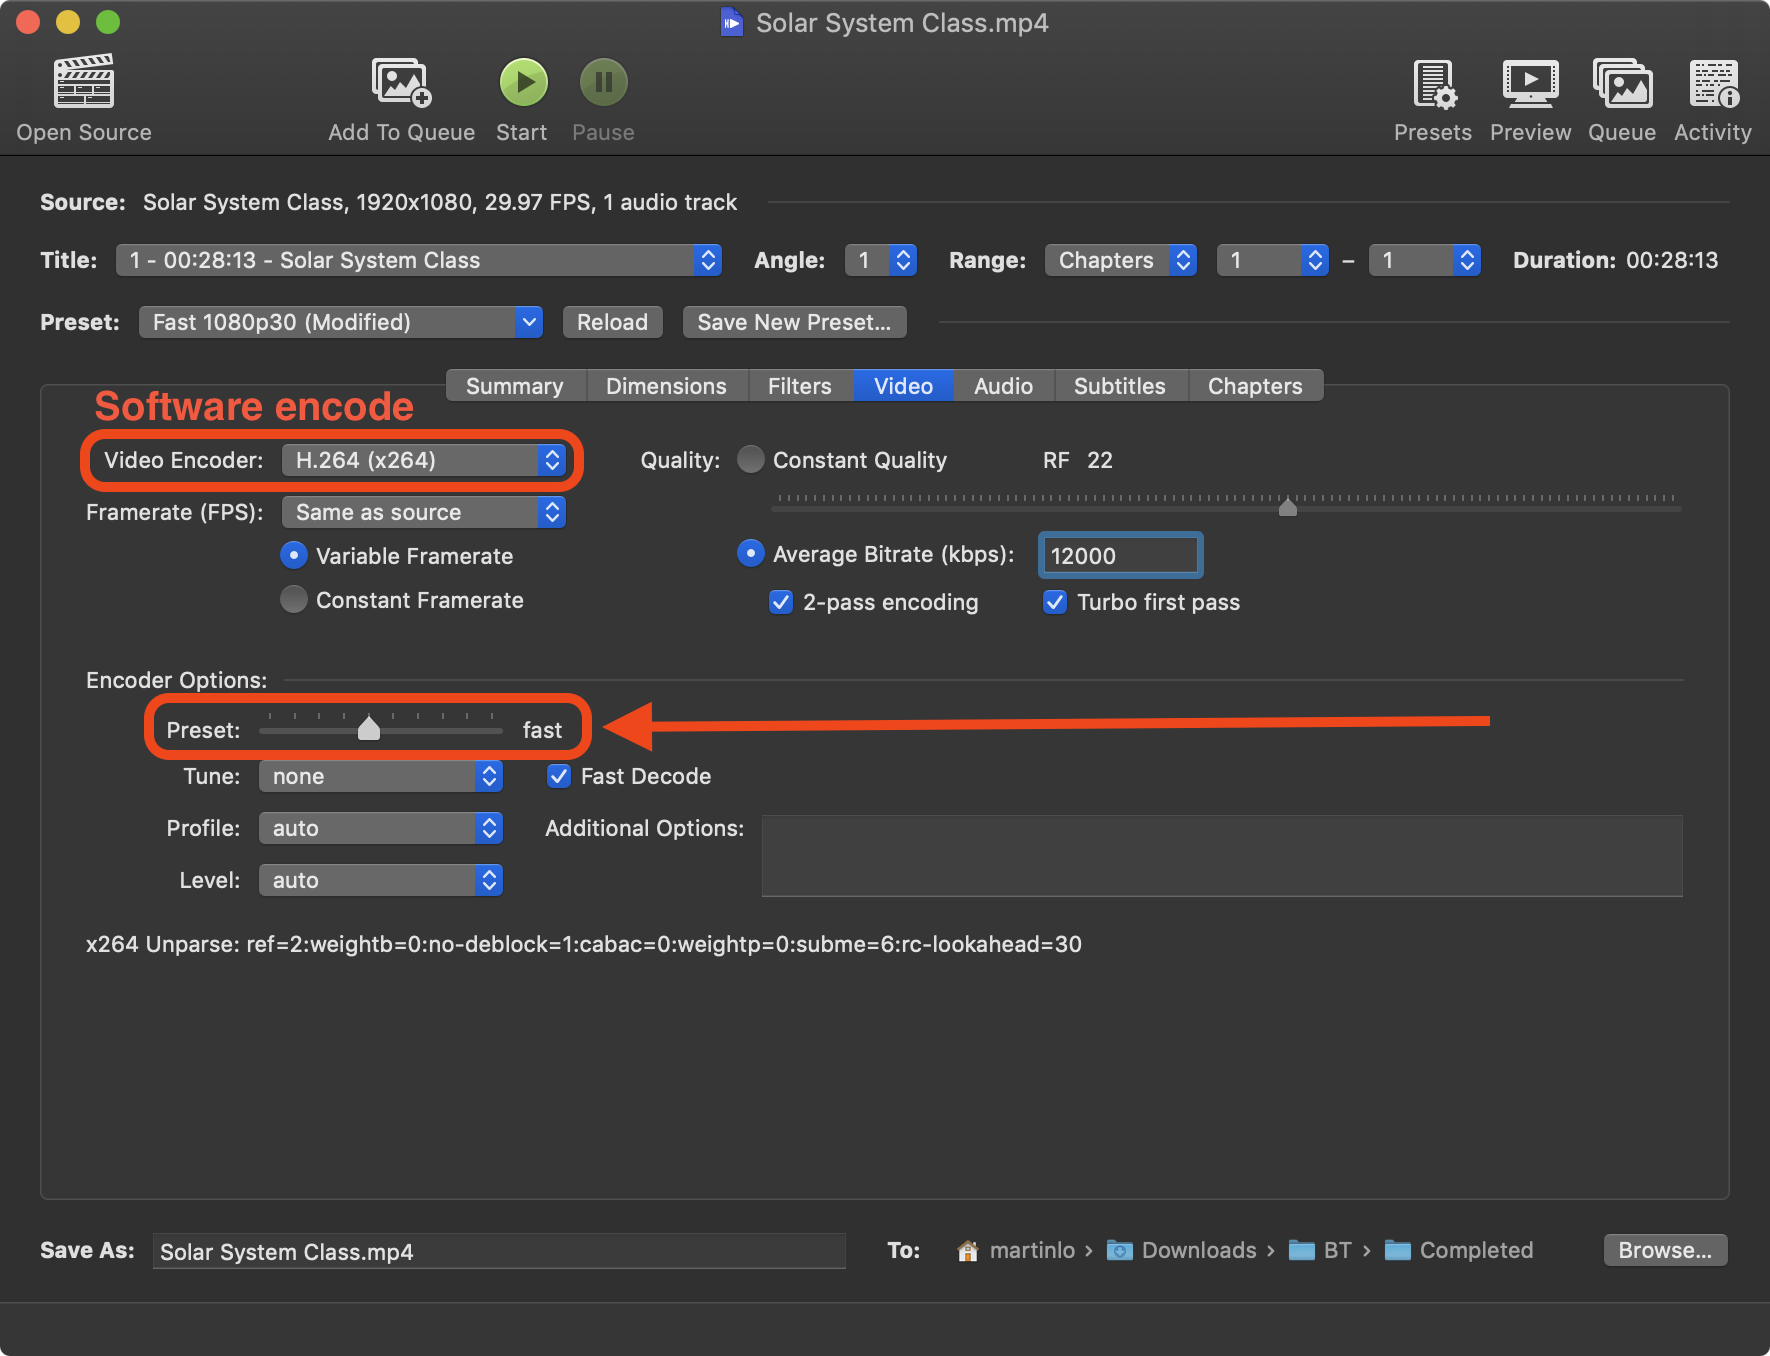Switch to the Audio tab
The width and height of the screenshot is (1770, 1356).
click(x=1003, y=386)
